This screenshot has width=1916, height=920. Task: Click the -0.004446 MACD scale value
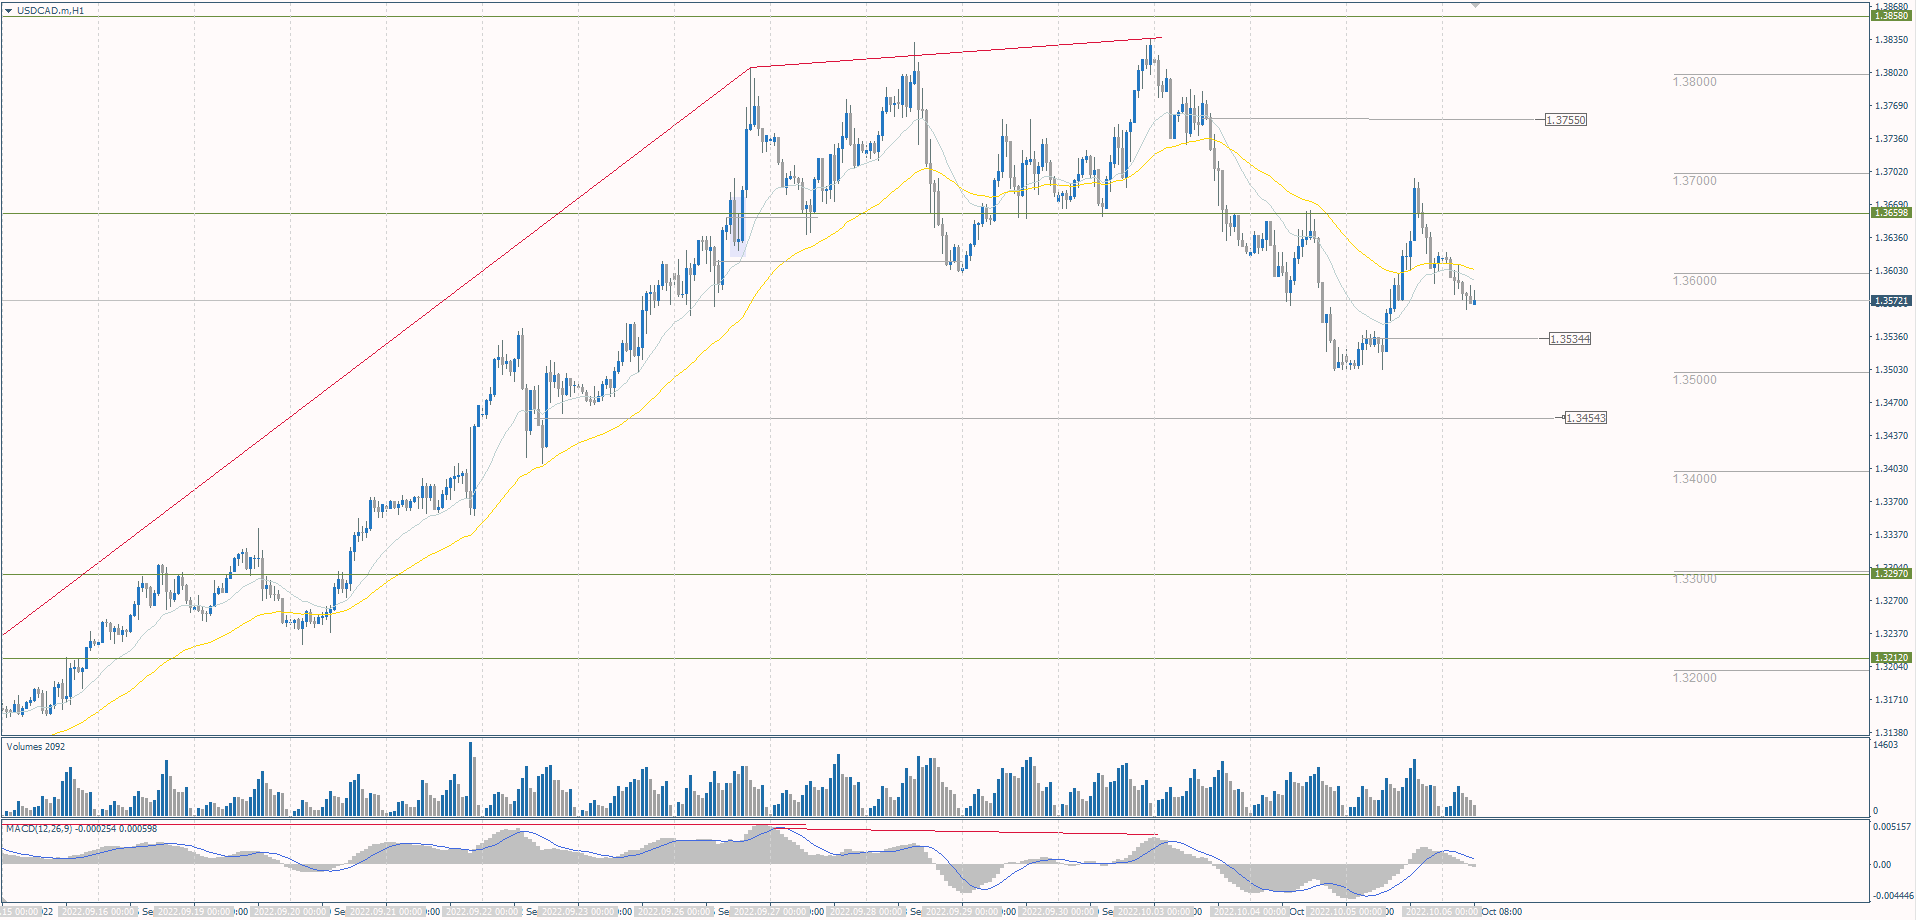pyautogui.click(x=1893, y=896)
